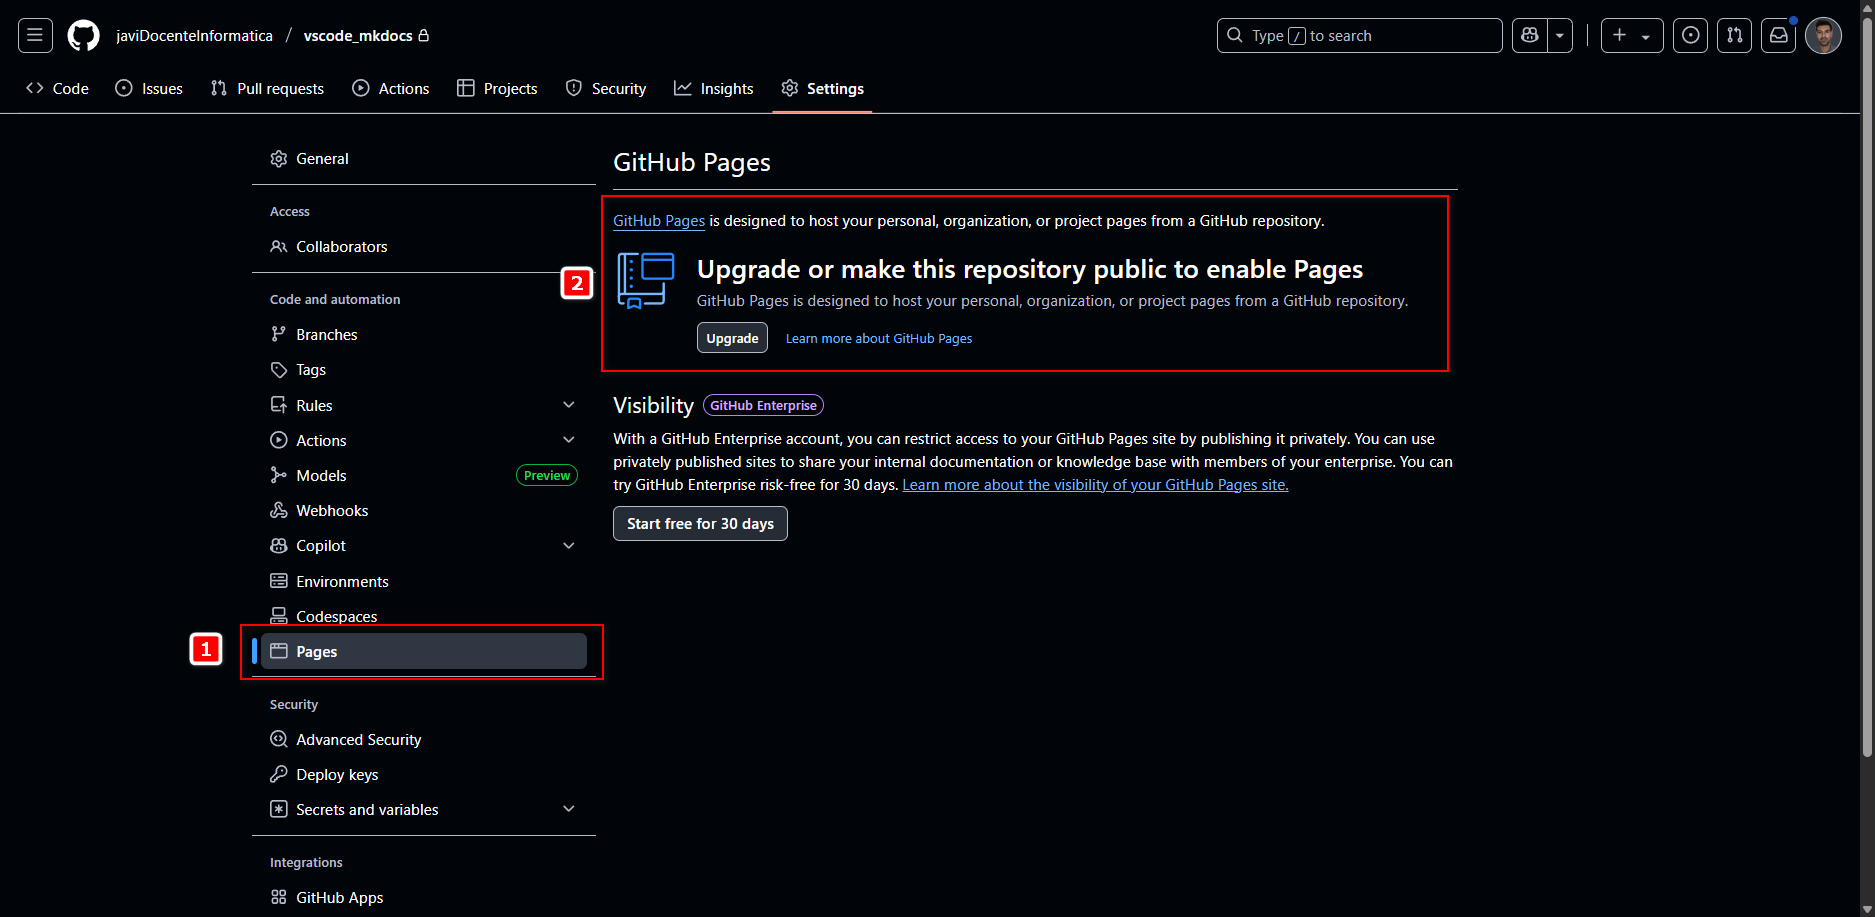Open Advanced Security settings

coord(424,740)
